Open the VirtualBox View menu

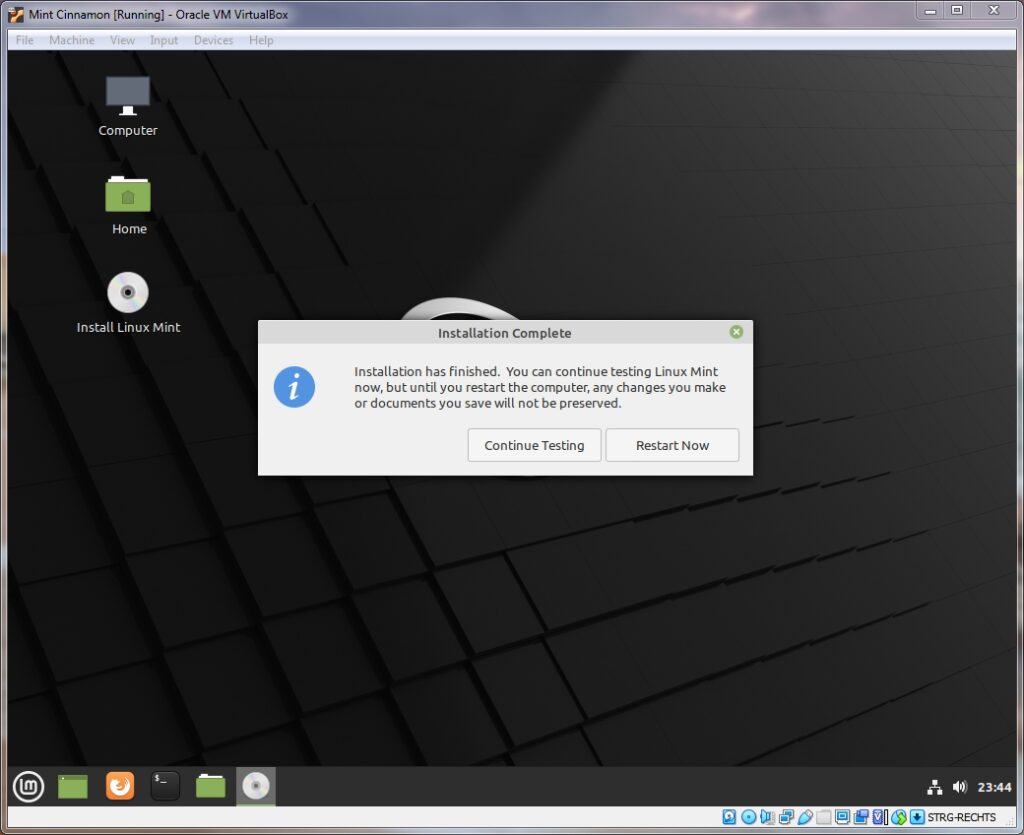(x=122, y=40)
